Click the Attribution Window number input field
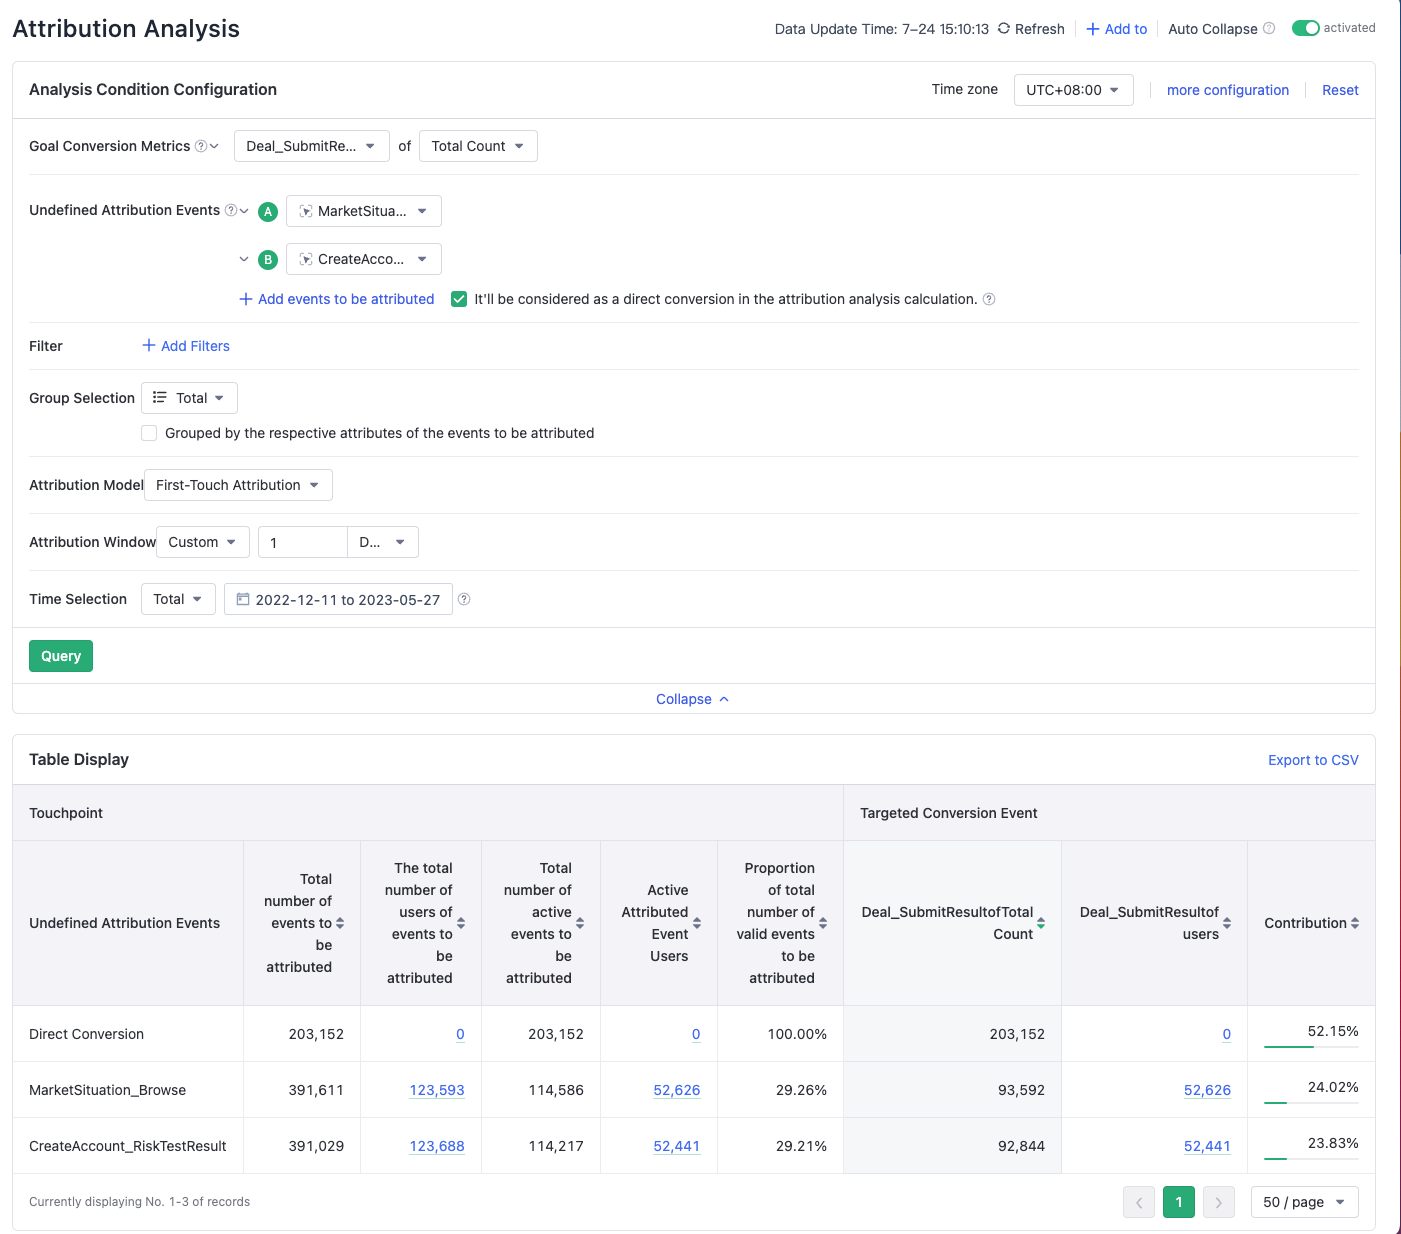 (302, 542)
